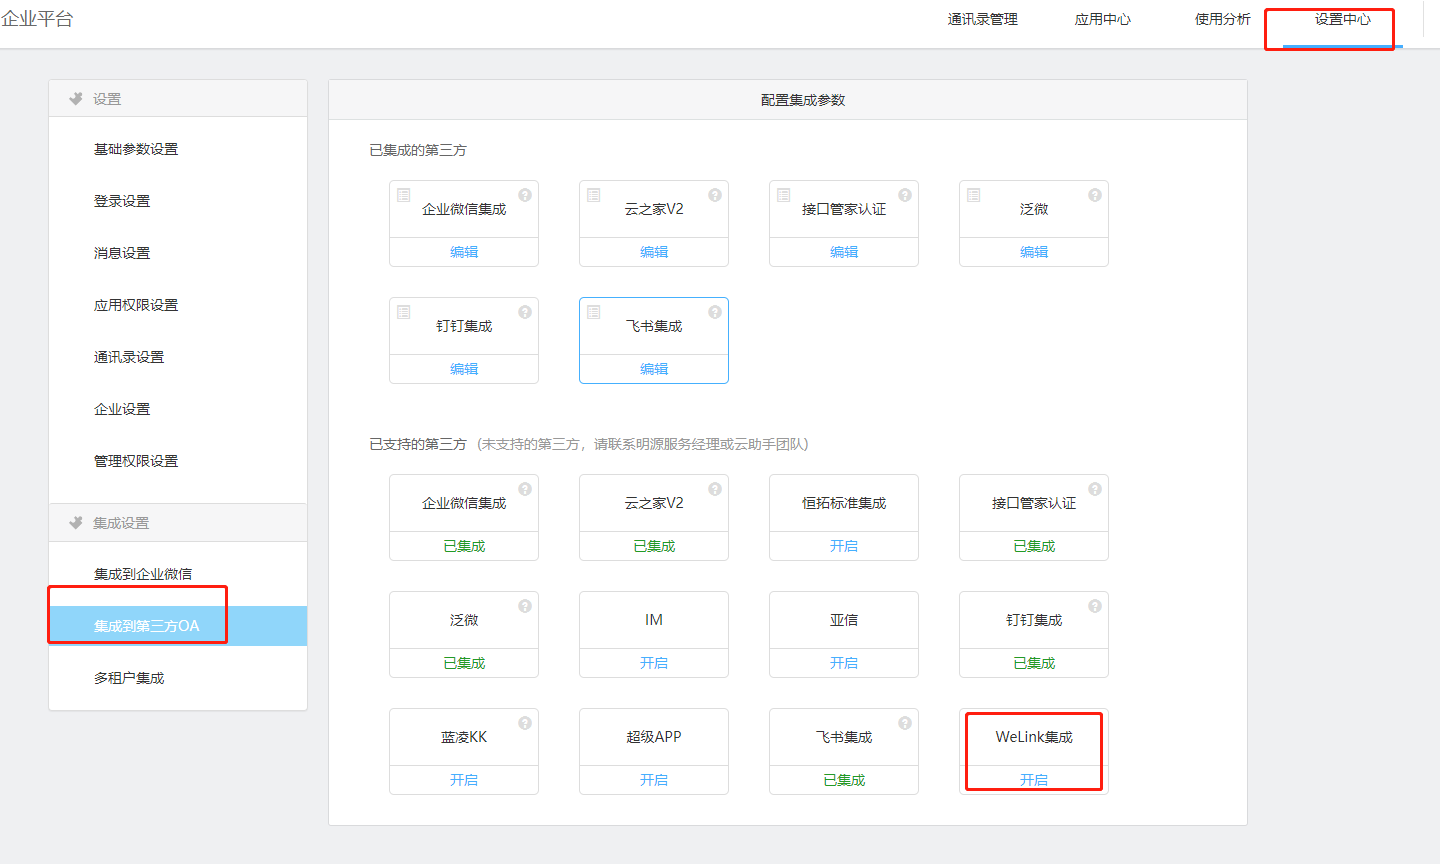The width and height of the screenshot is (1440, 867).
Task: Enable the IM integration via 开启
Action: [654, 663]
